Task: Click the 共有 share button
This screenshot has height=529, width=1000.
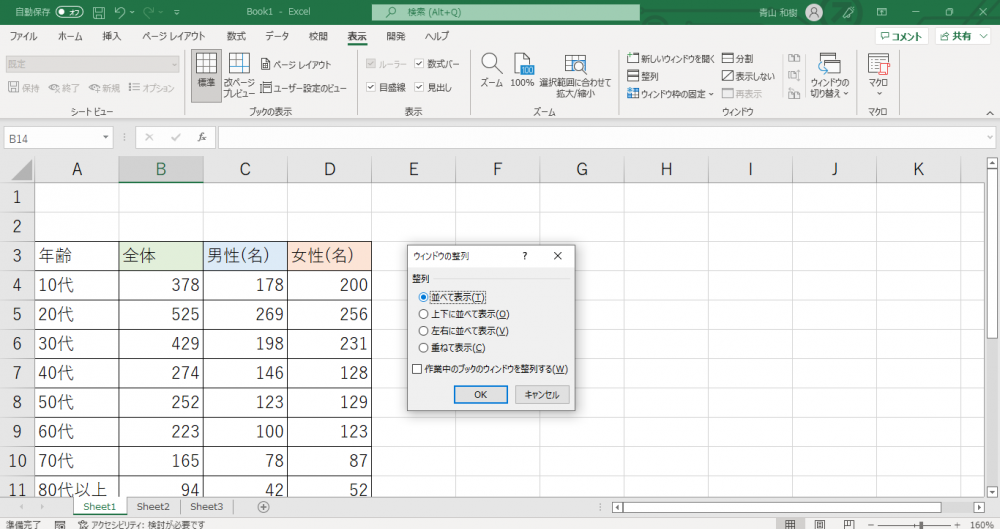Action: [956, 36]
